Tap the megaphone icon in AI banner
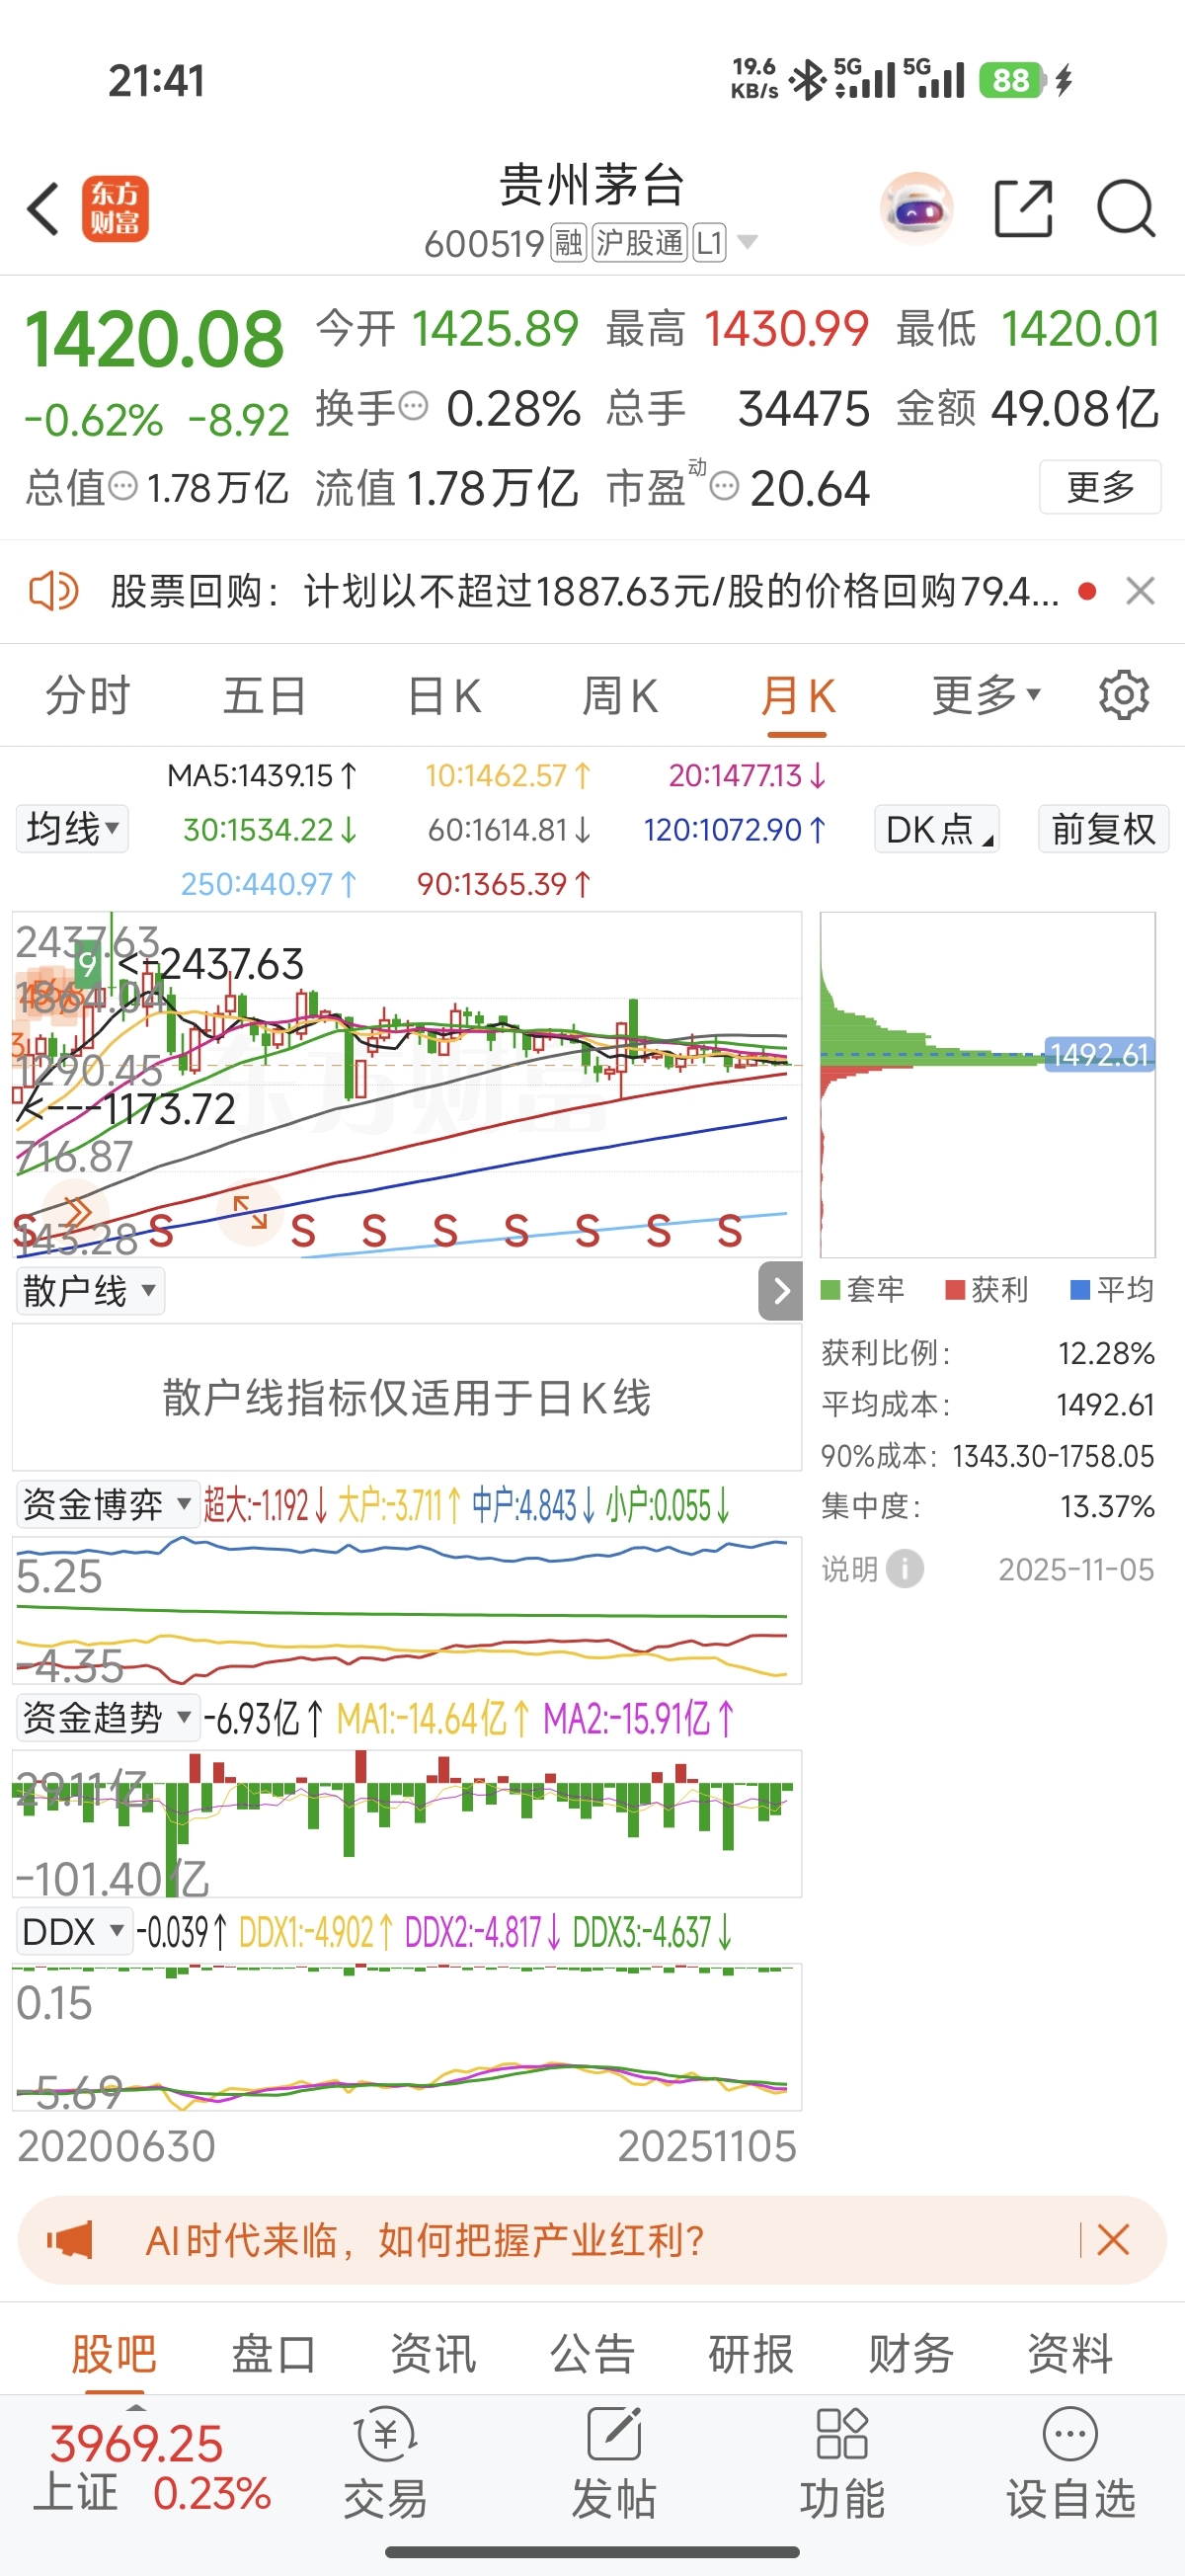Screen dimensions: 1185x2576 70,2240
